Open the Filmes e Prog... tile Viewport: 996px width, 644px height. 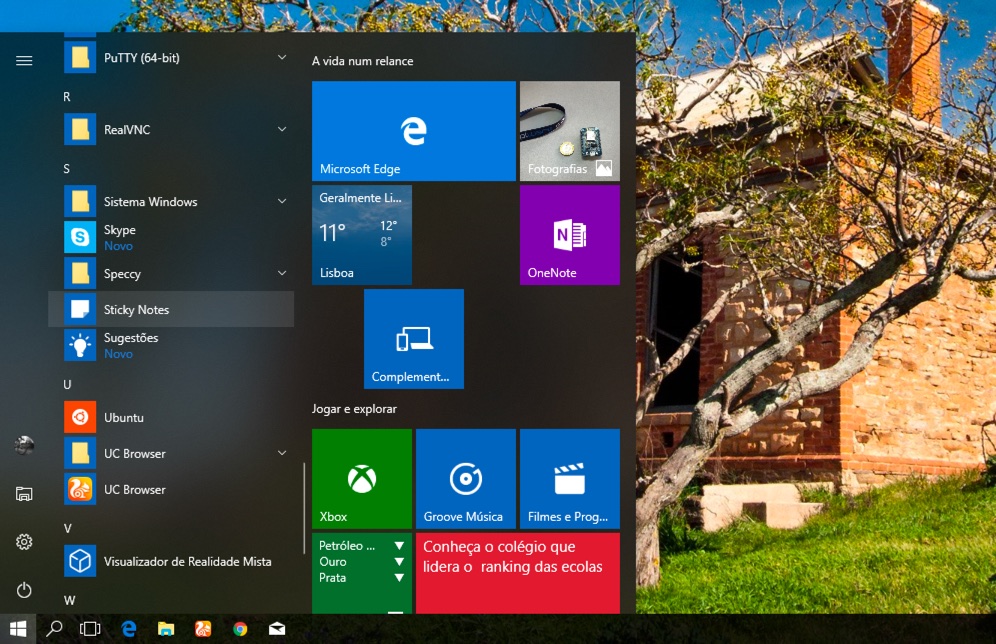pos(570,479)
